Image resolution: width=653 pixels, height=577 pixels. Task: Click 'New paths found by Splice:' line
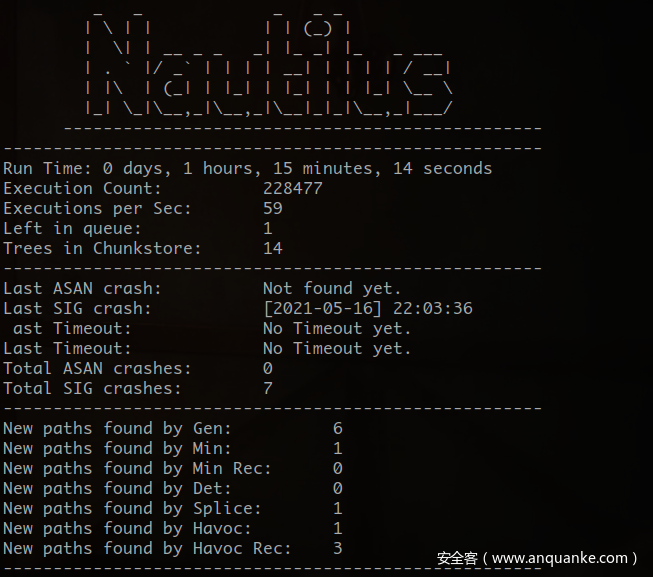point(173,508)
